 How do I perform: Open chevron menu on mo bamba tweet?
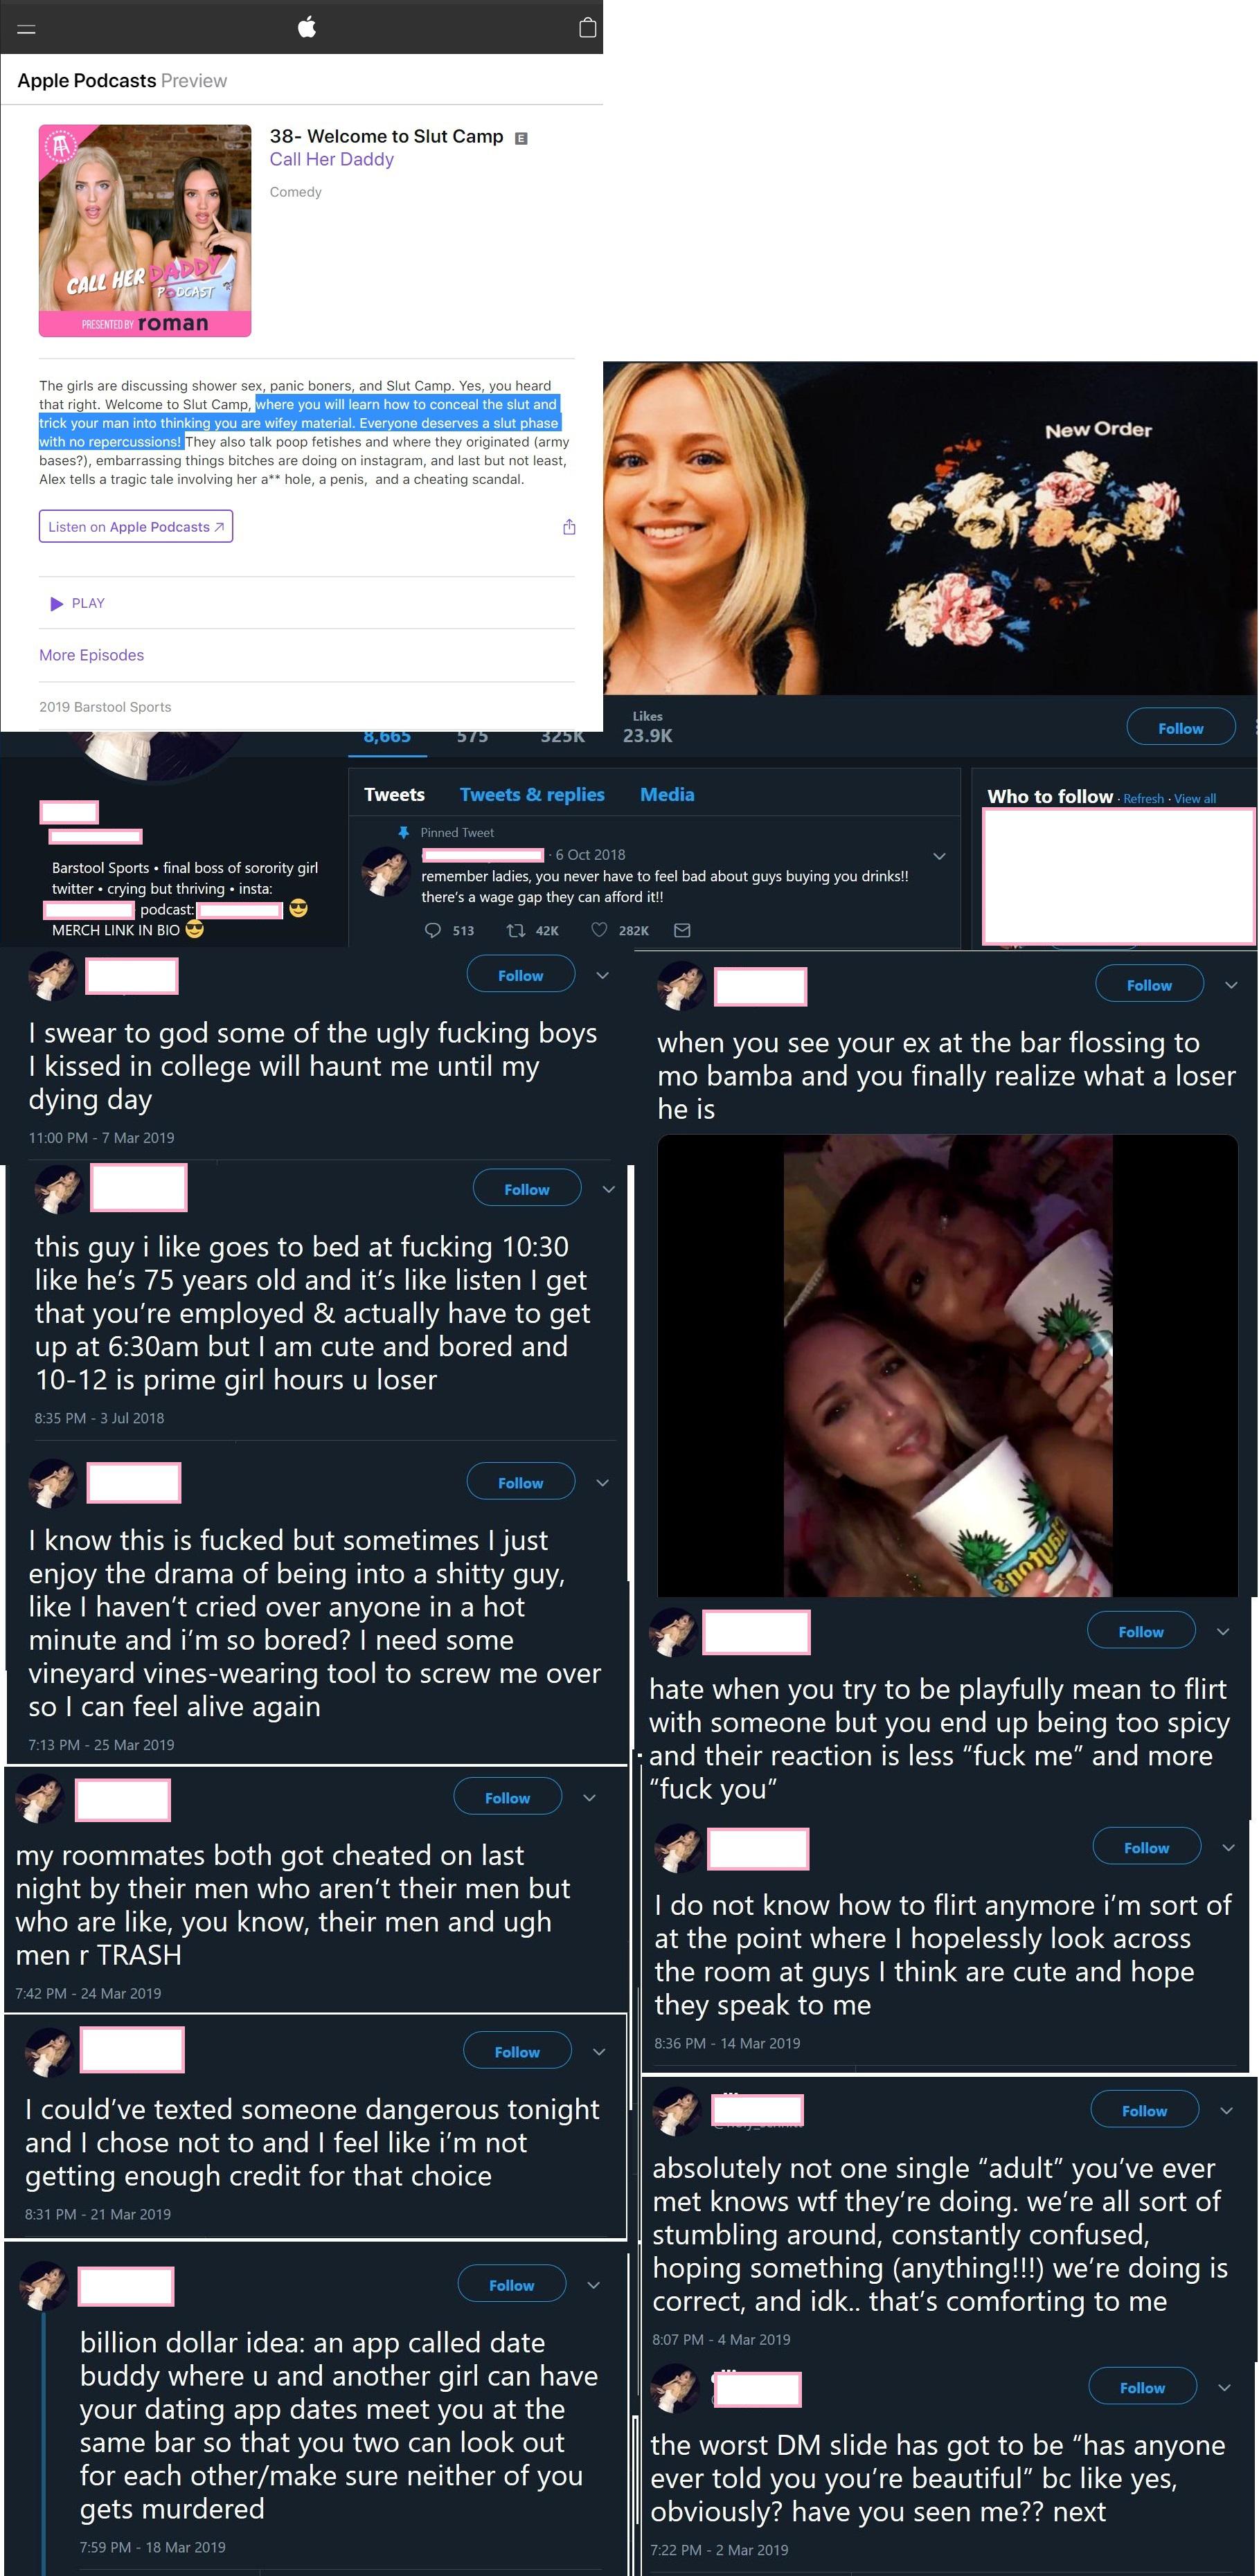click(x=1231, y=985)
